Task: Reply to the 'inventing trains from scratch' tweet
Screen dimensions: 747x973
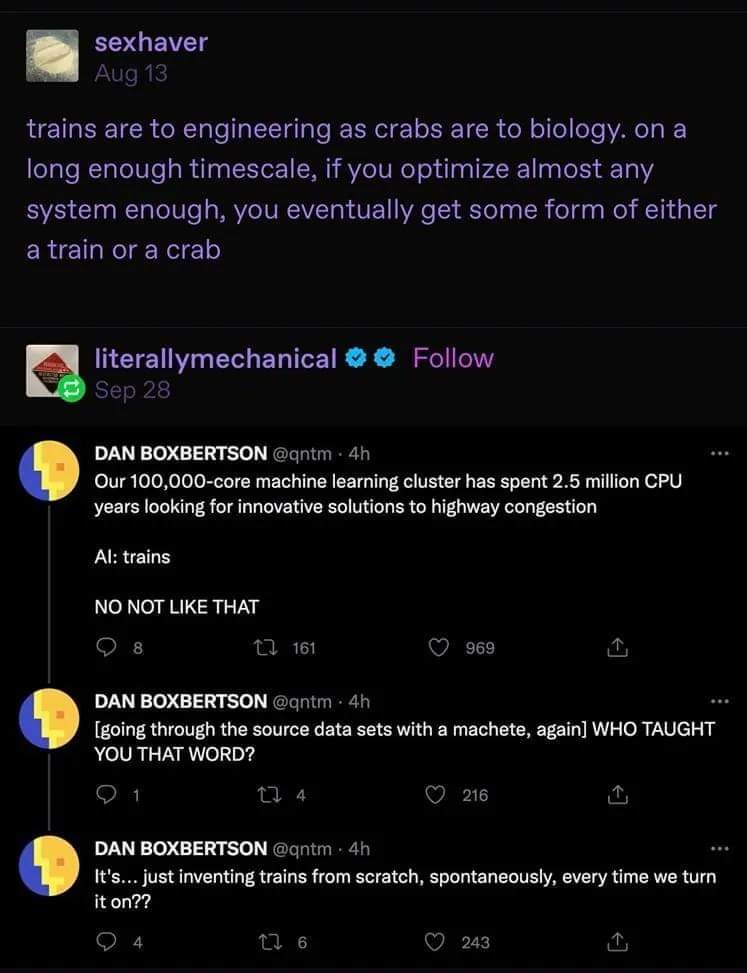Action: [x=106, y=941]
